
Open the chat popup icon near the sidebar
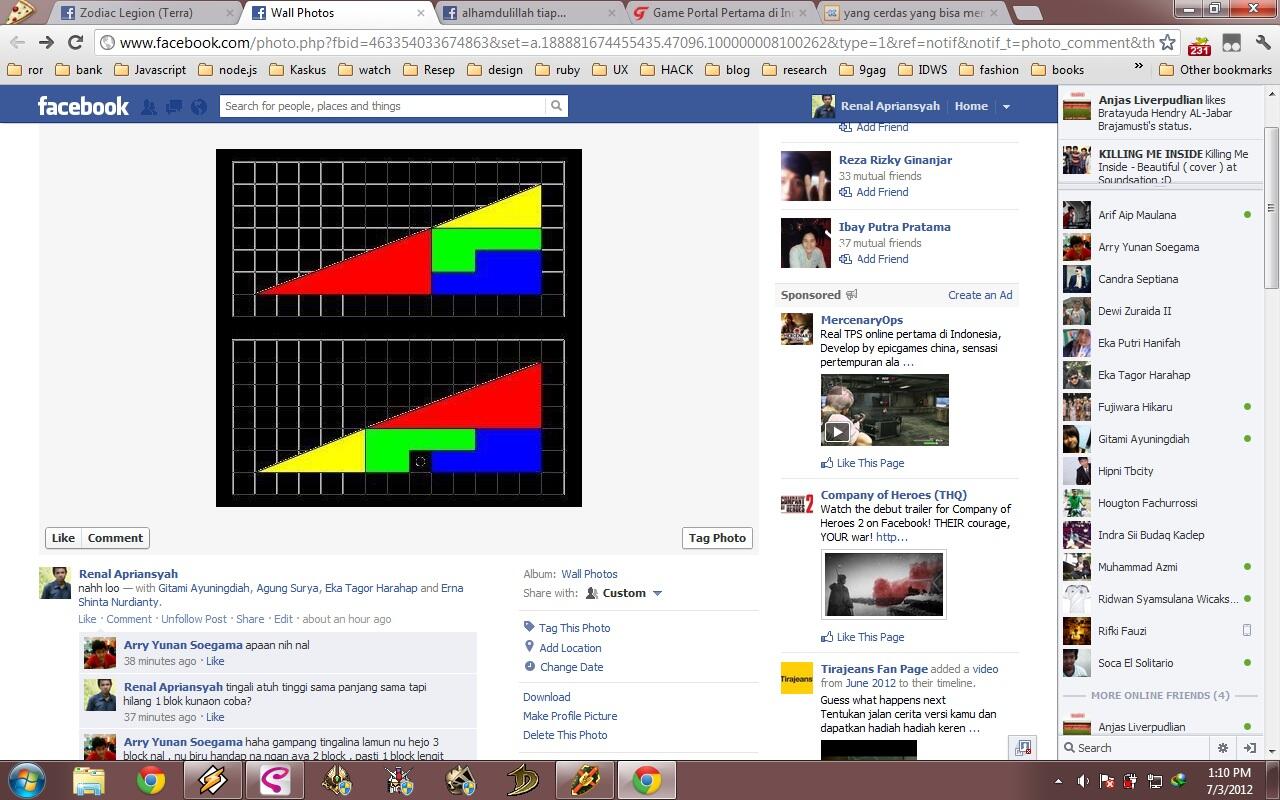pos(1022,747)
